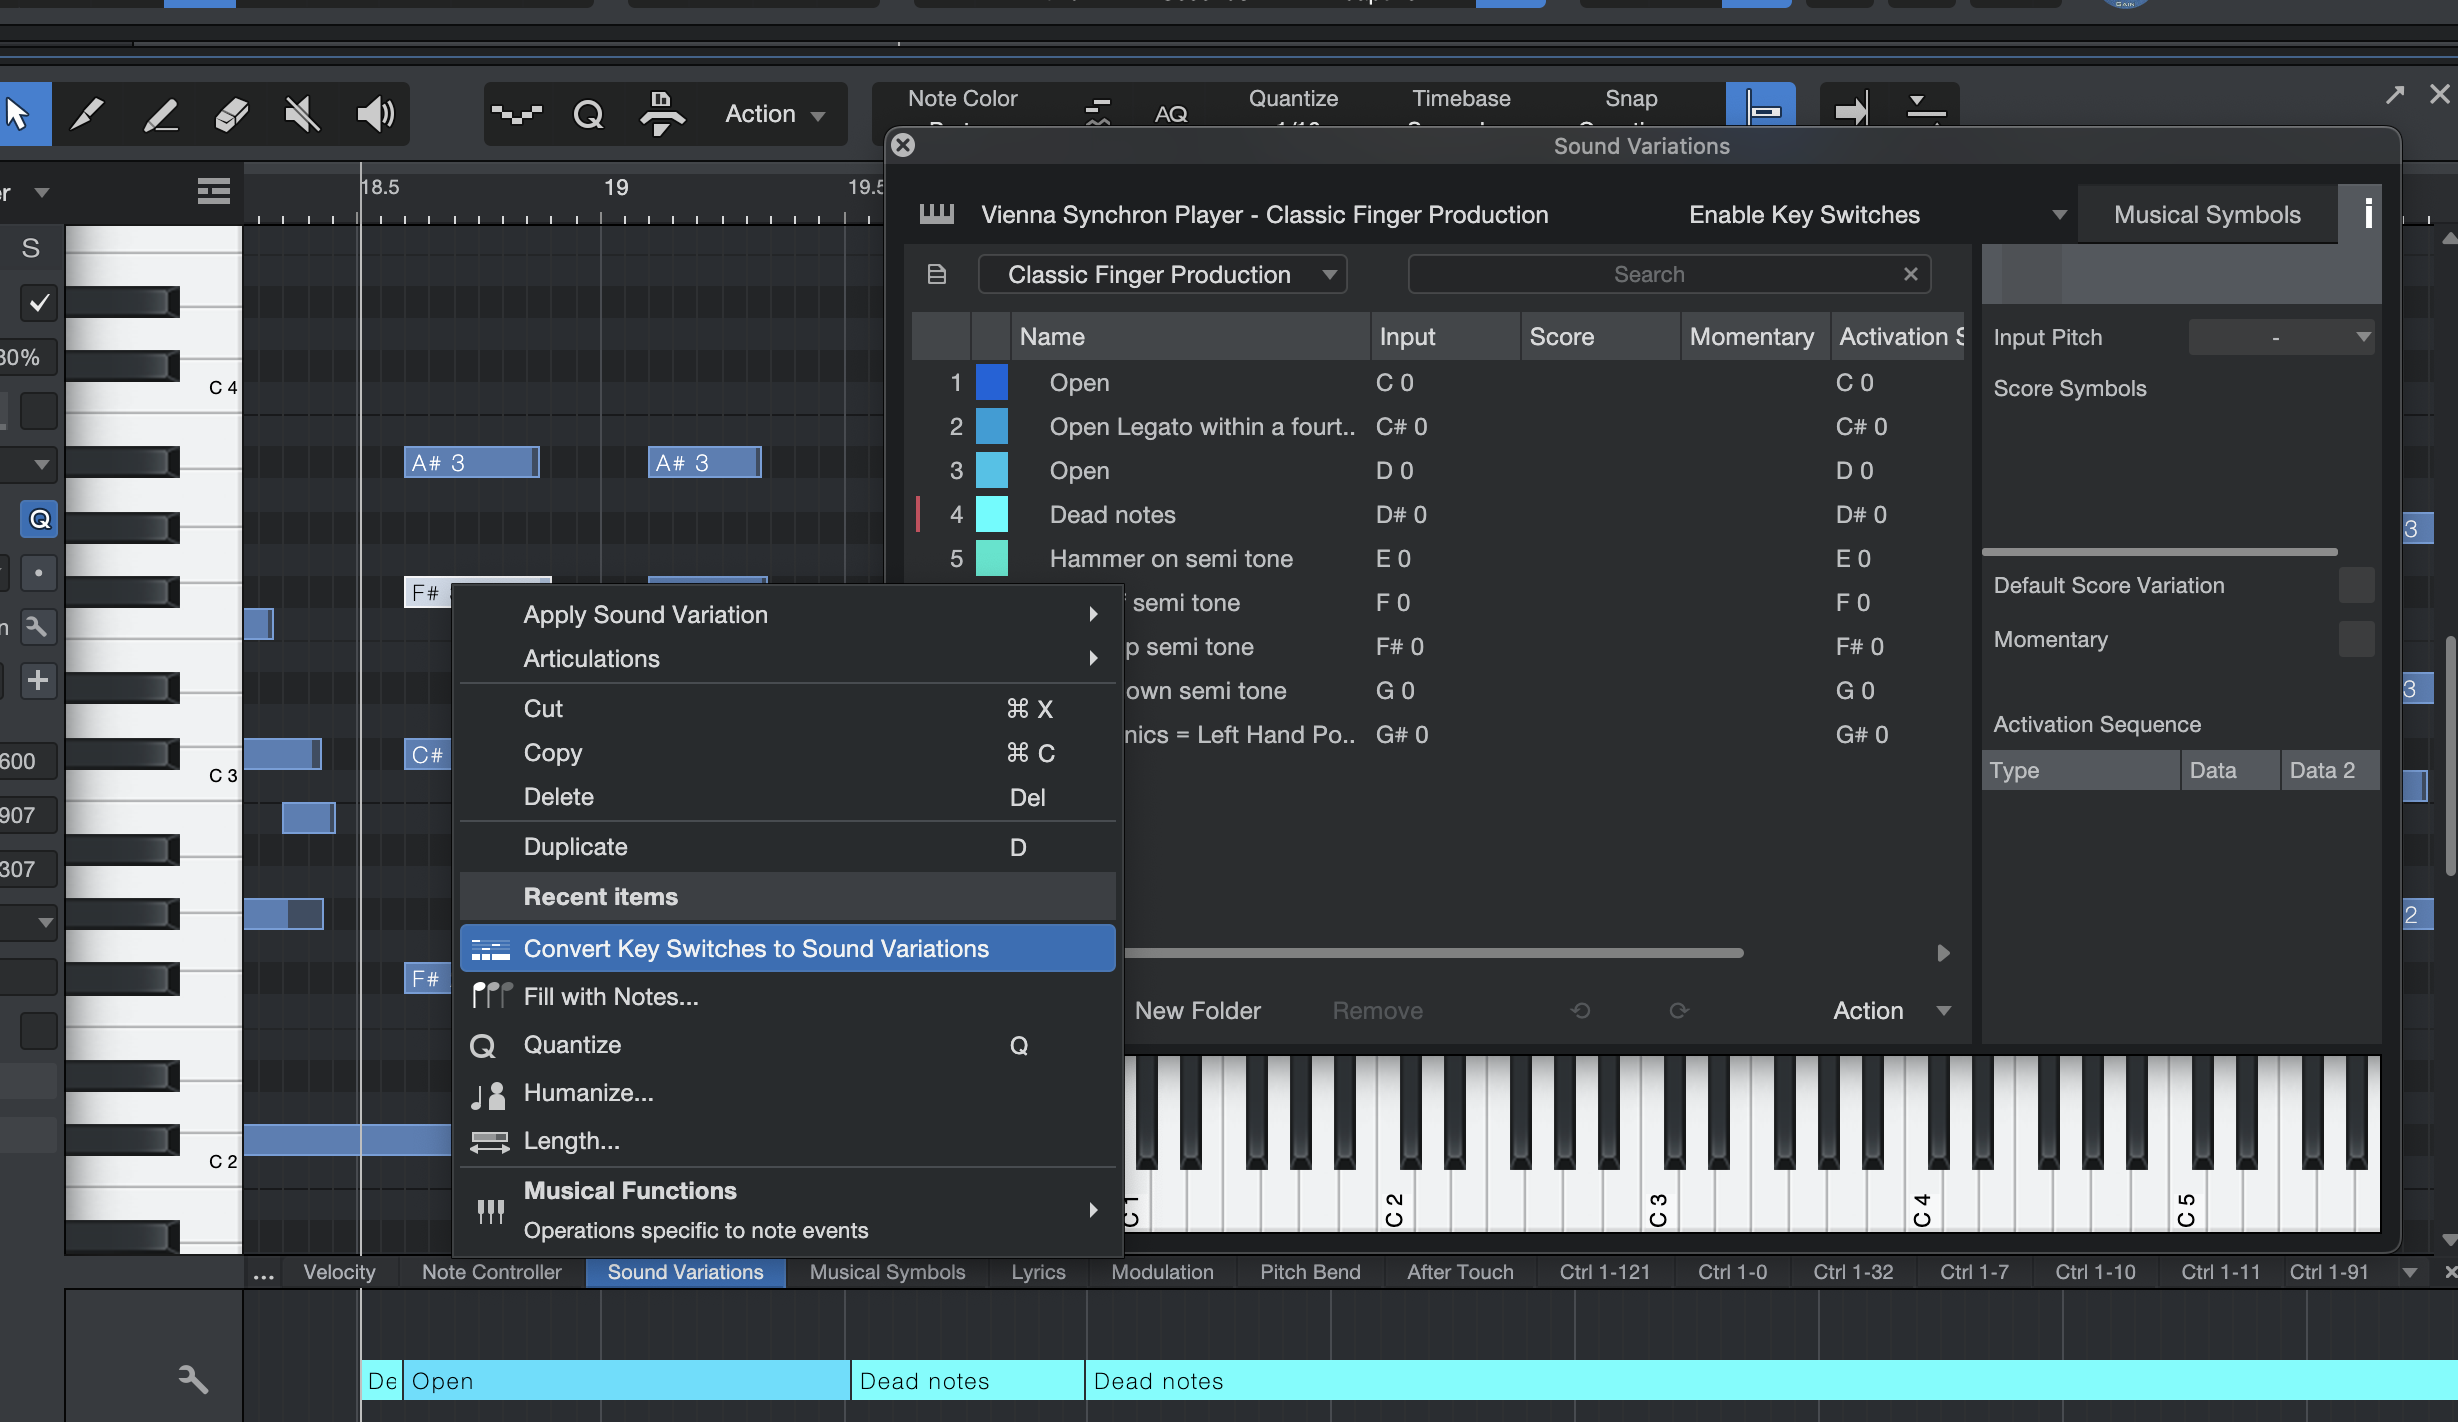Viewport: 2458px width, 1422px height.
Task: Select the Paint (pencil) tool
Action: pyautogui.click(x=88, y=114)
